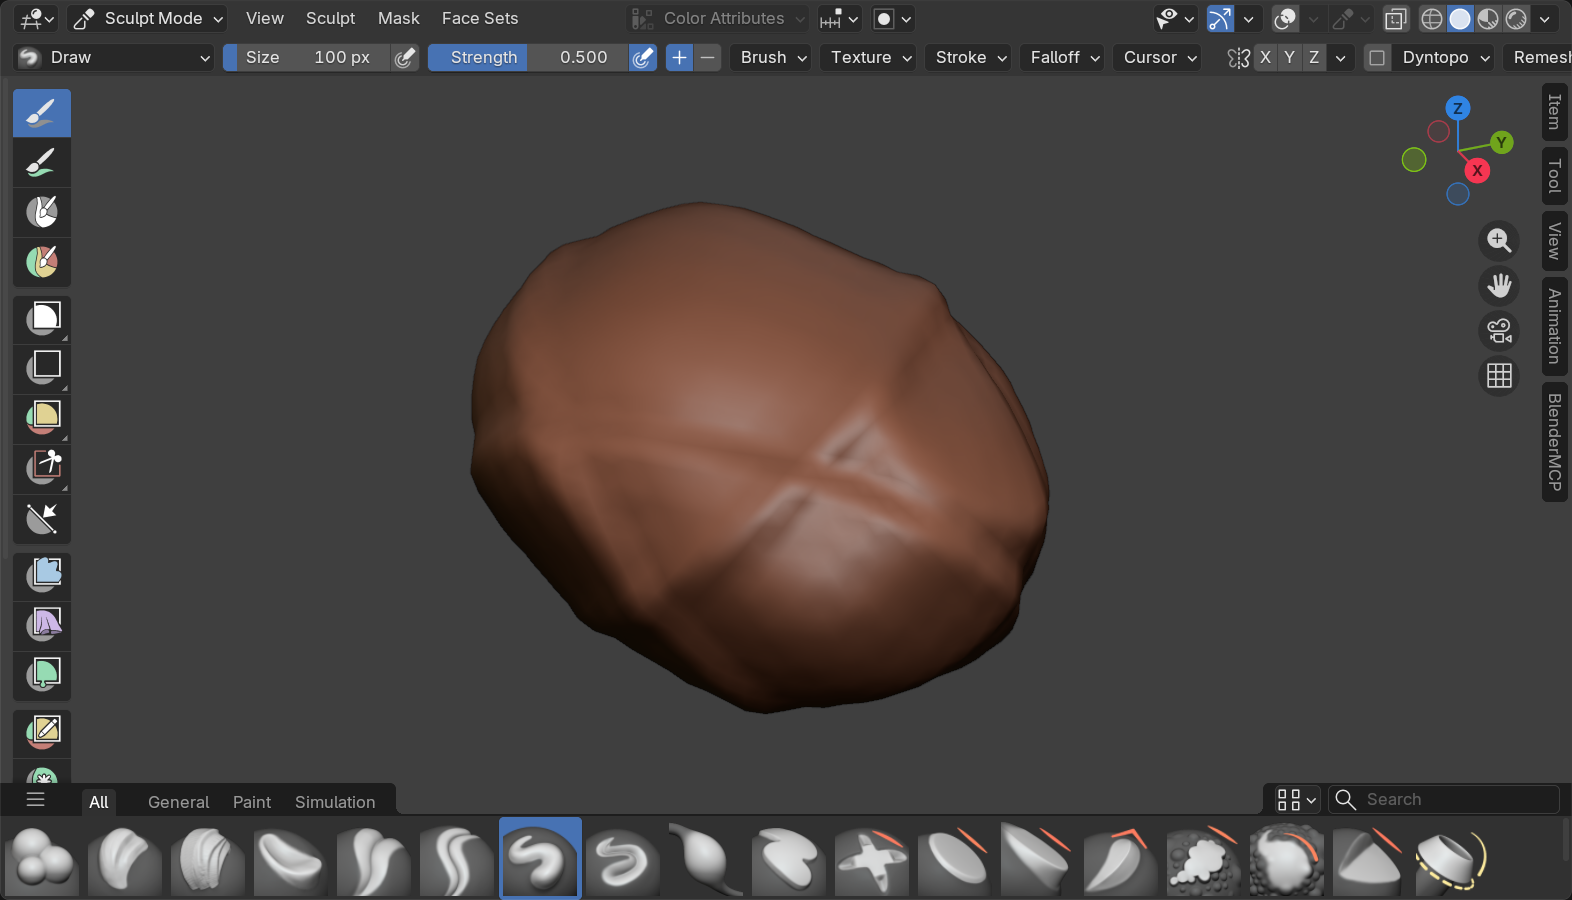This screenshot has height=900, width=1572.
Task: Toggle the camera view button
Action: point(1499,331)
